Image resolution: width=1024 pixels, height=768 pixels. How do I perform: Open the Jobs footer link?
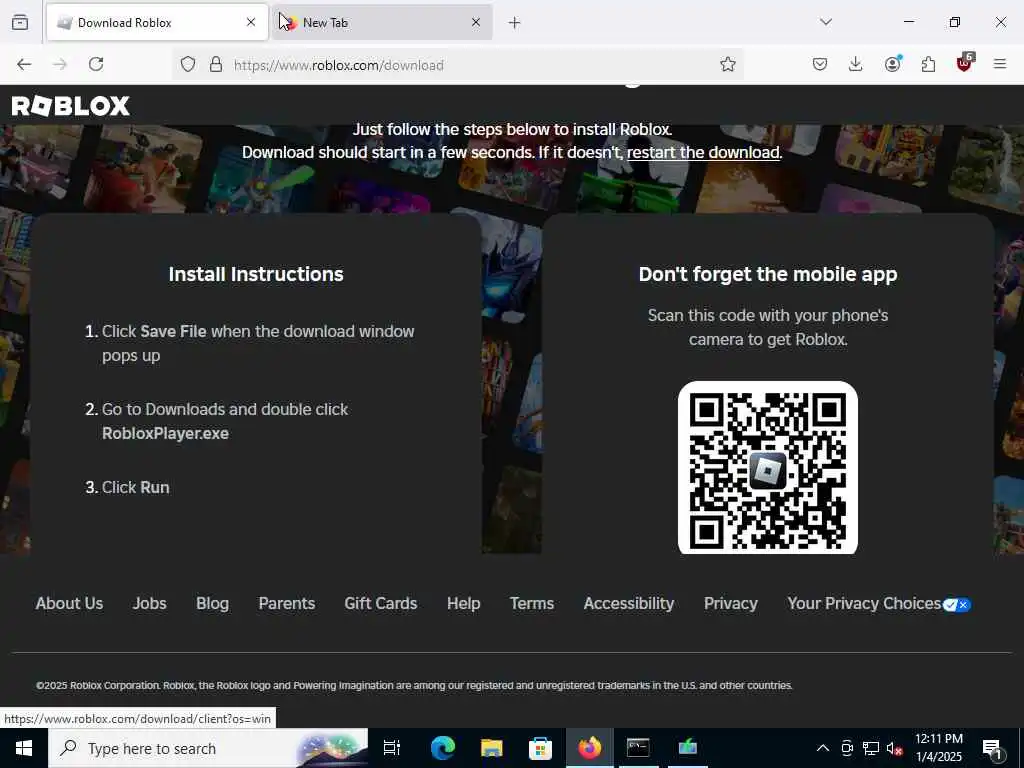[150, 603]
